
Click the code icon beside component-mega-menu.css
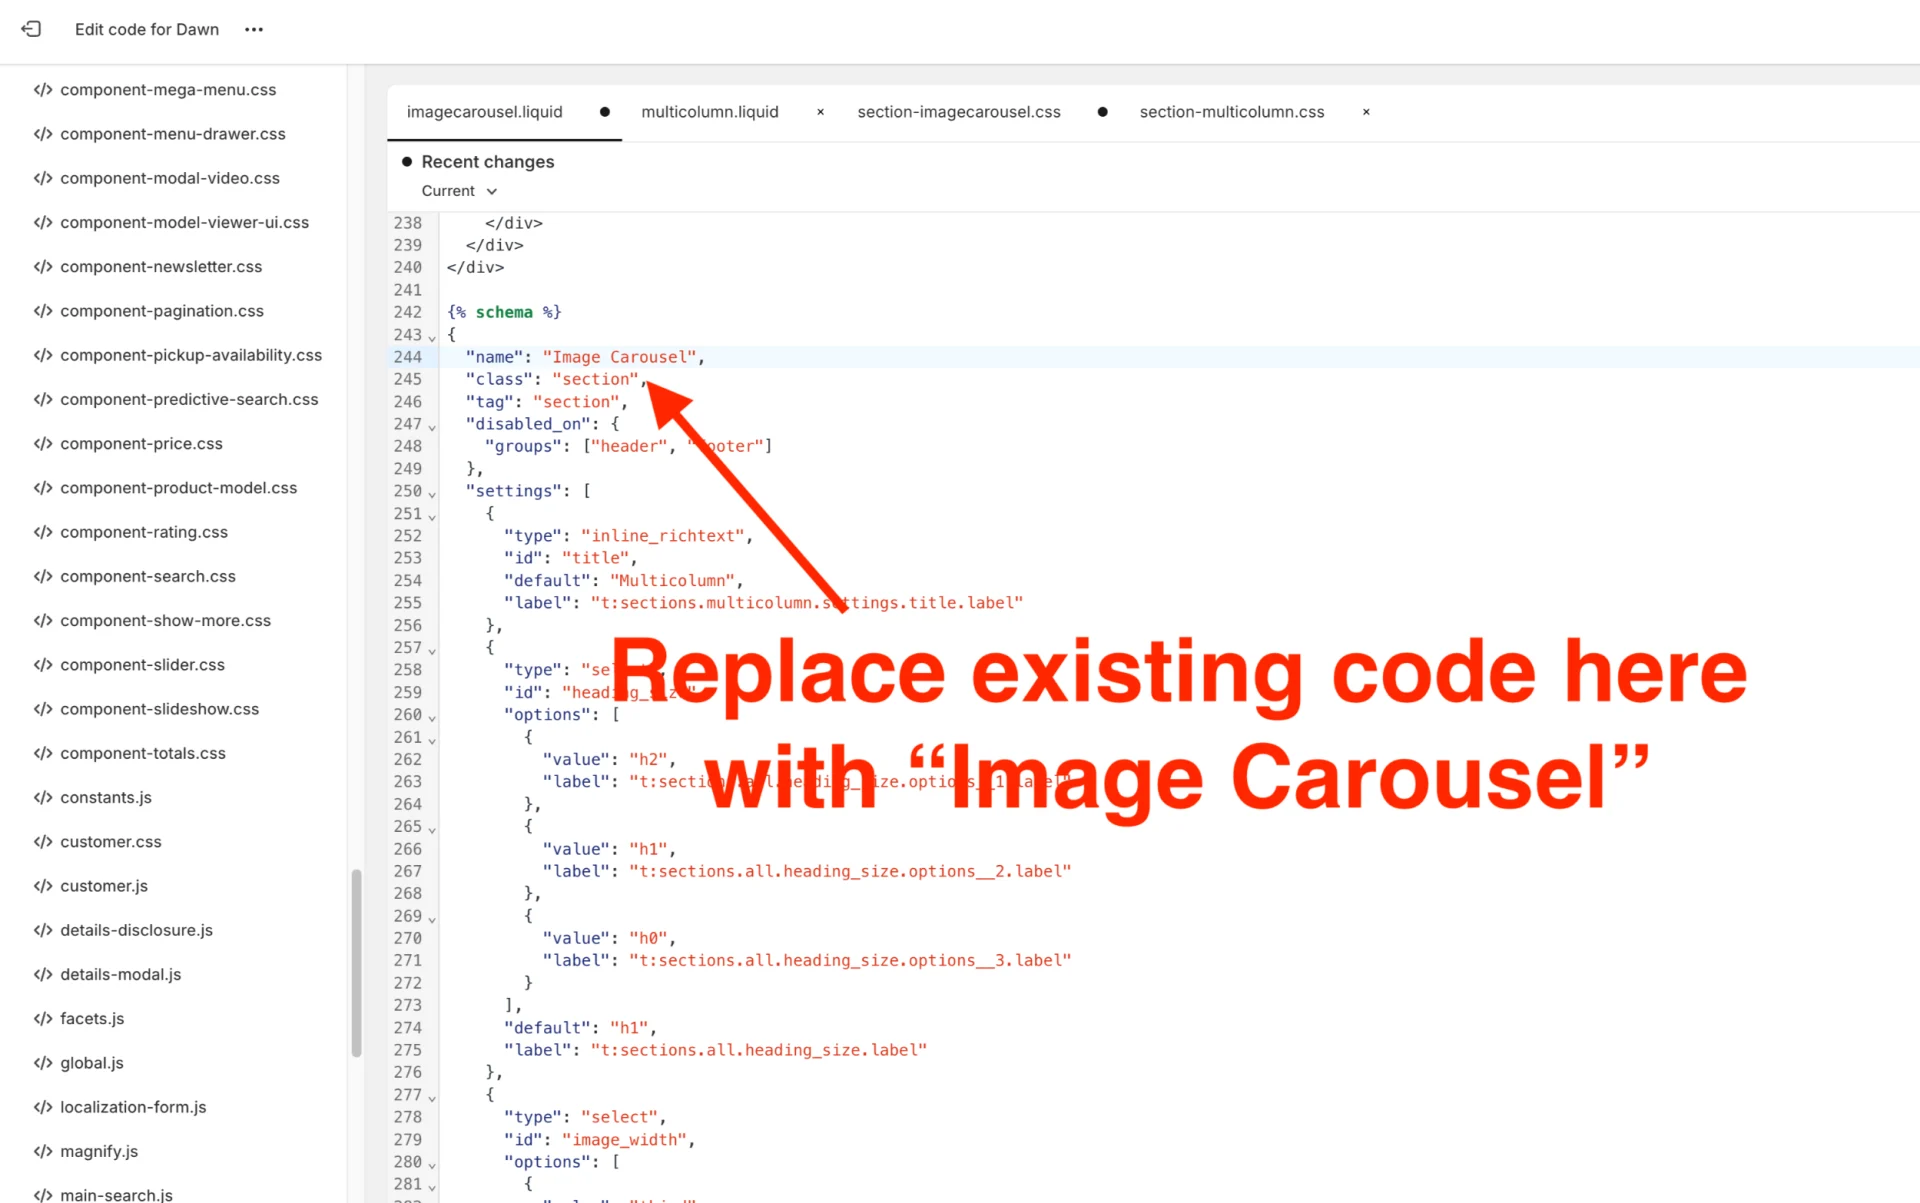point(43,89)
